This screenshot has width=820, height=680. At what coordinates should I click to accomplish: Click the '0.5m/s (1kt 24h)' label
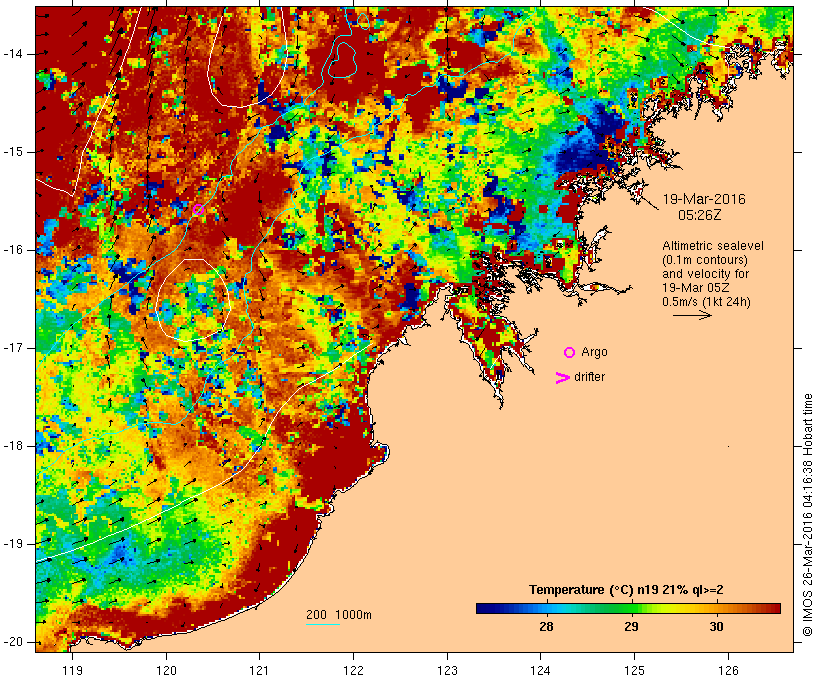(x=706, y=302)
